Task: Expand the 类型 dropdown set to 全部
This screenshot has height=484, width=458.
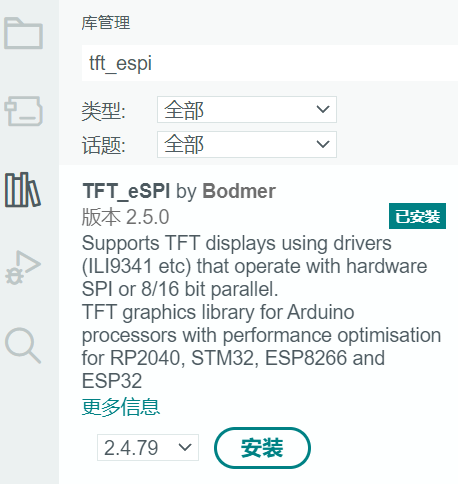Action: tap(247, 109)
